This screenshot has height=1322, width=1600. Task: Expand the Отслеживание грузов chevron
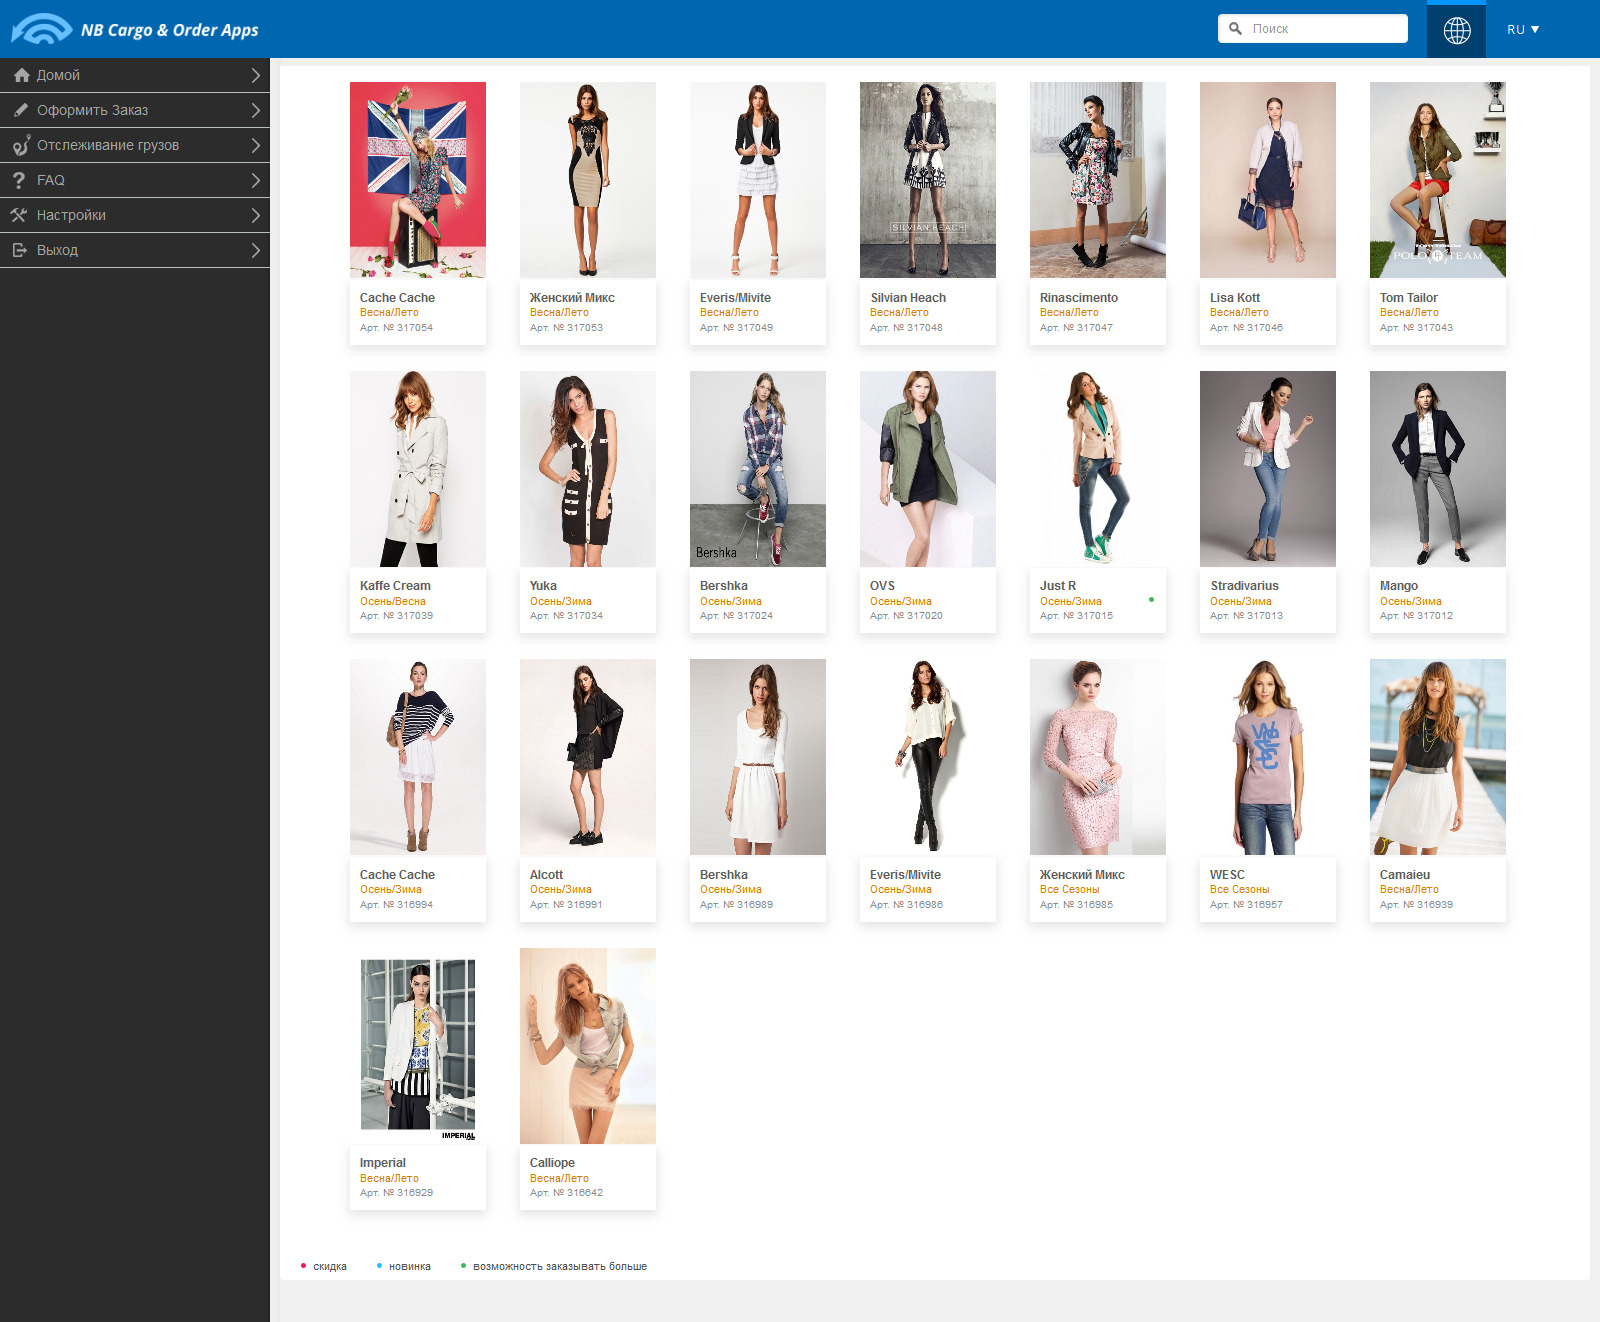click(256, 145)
